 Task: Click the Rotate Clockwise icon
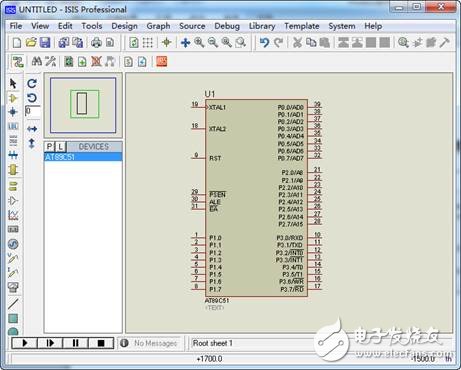[32, 83]
